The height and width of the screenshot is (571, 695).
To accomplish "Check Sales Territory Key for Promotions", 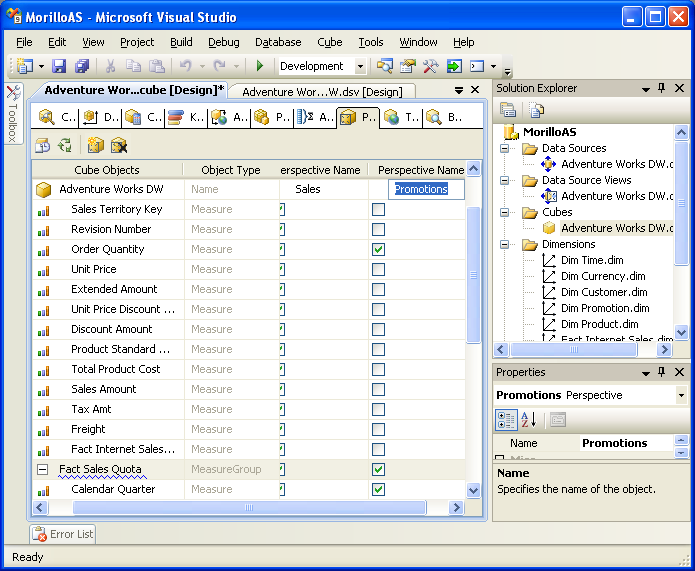I will [x=378, y=209].
